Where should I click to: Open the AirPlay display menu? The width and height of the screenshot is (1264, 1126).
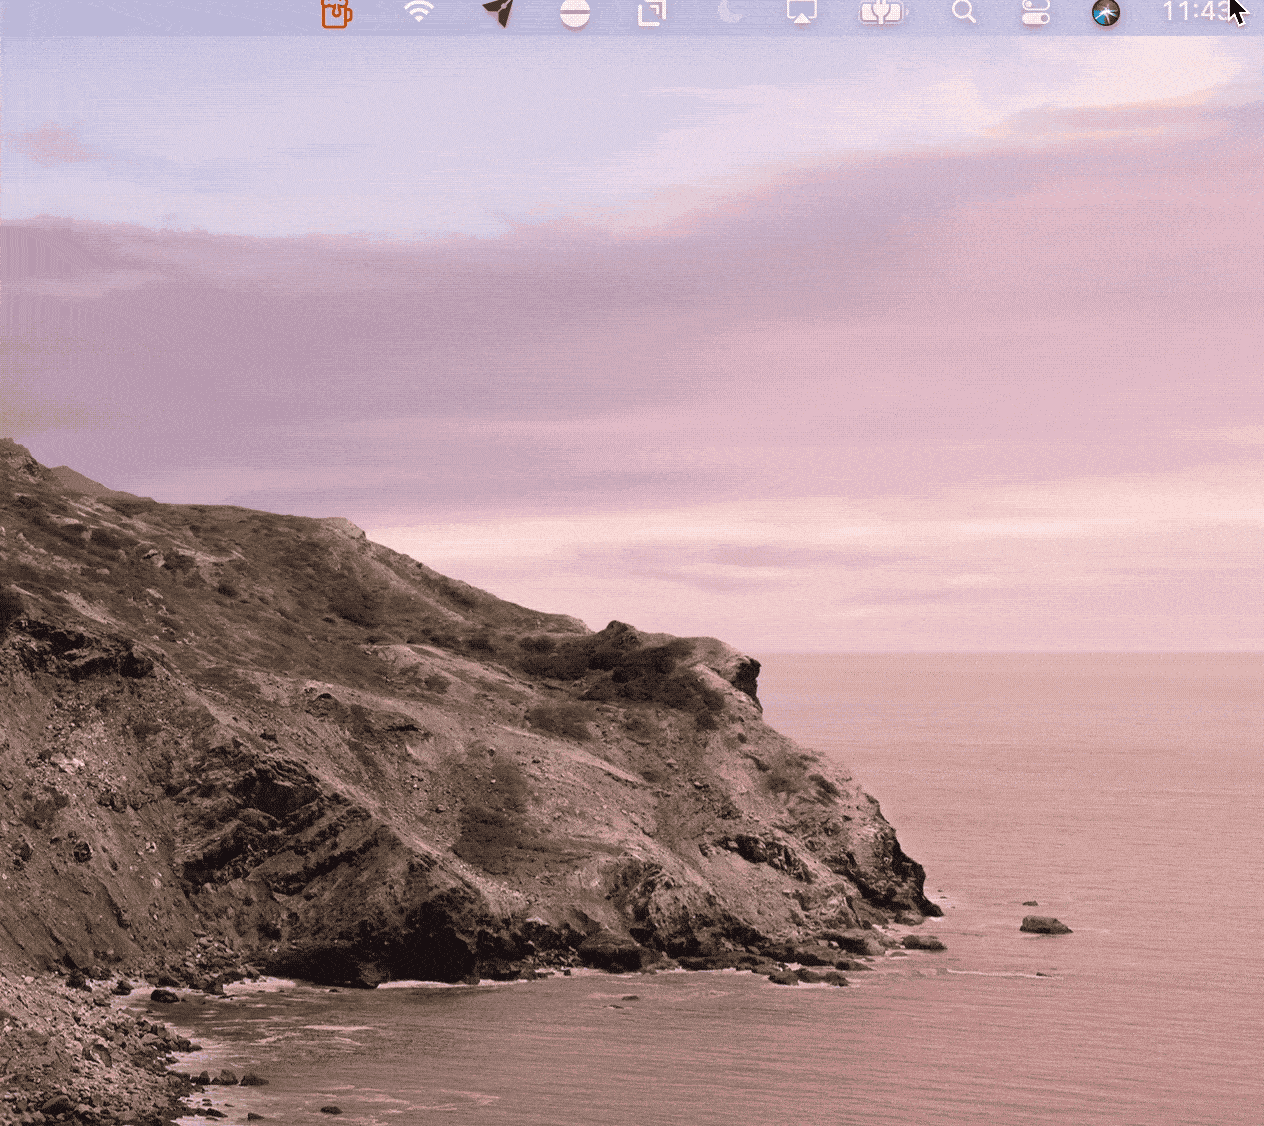click(x=802, y=12)
